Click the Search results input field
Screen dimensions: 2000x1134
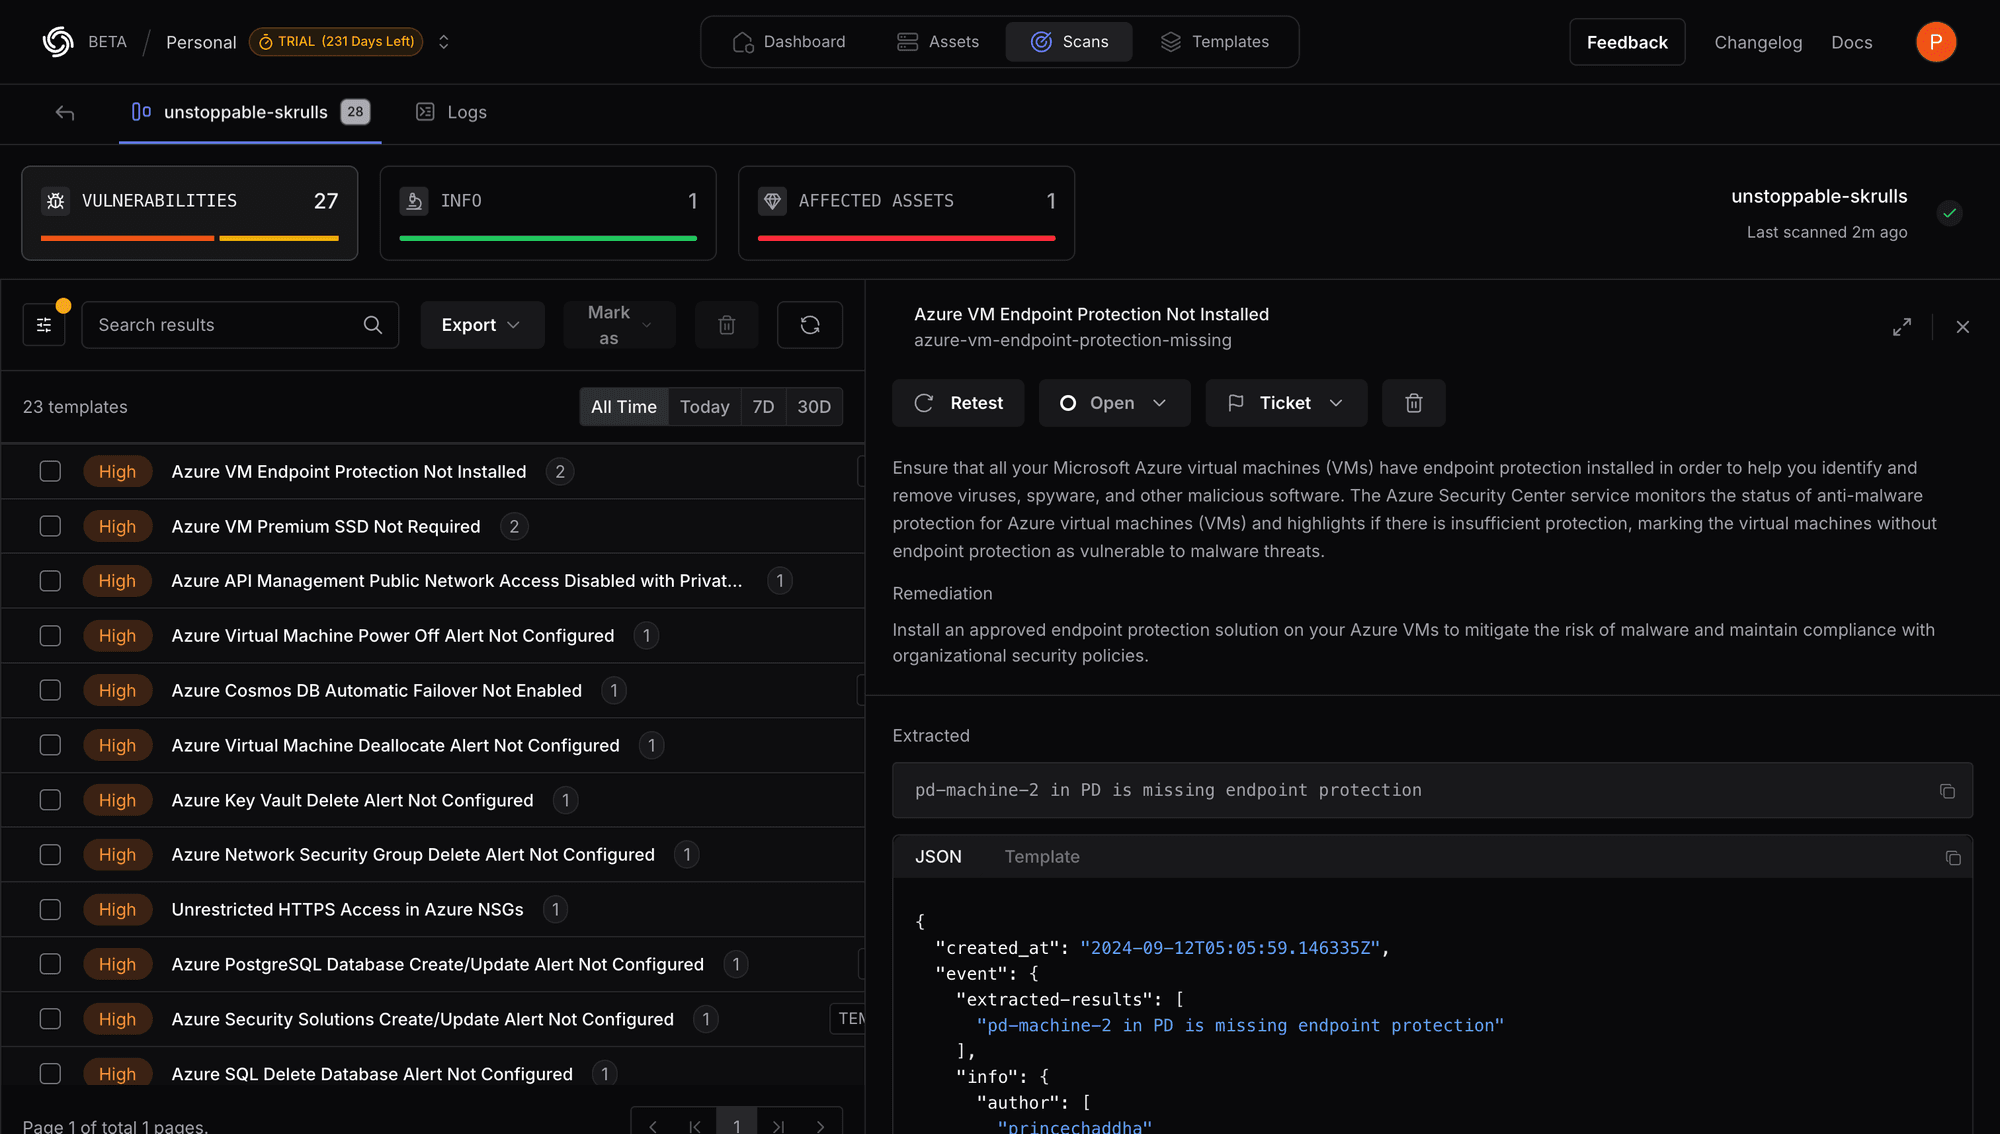coord(225,325)
